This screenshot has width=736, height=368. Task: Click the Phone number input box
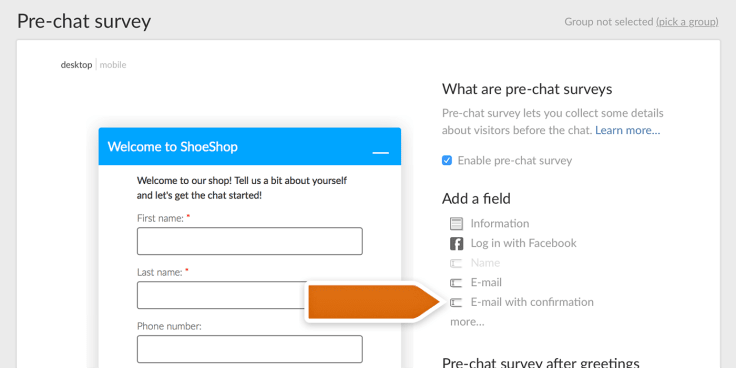coord(250,349)
